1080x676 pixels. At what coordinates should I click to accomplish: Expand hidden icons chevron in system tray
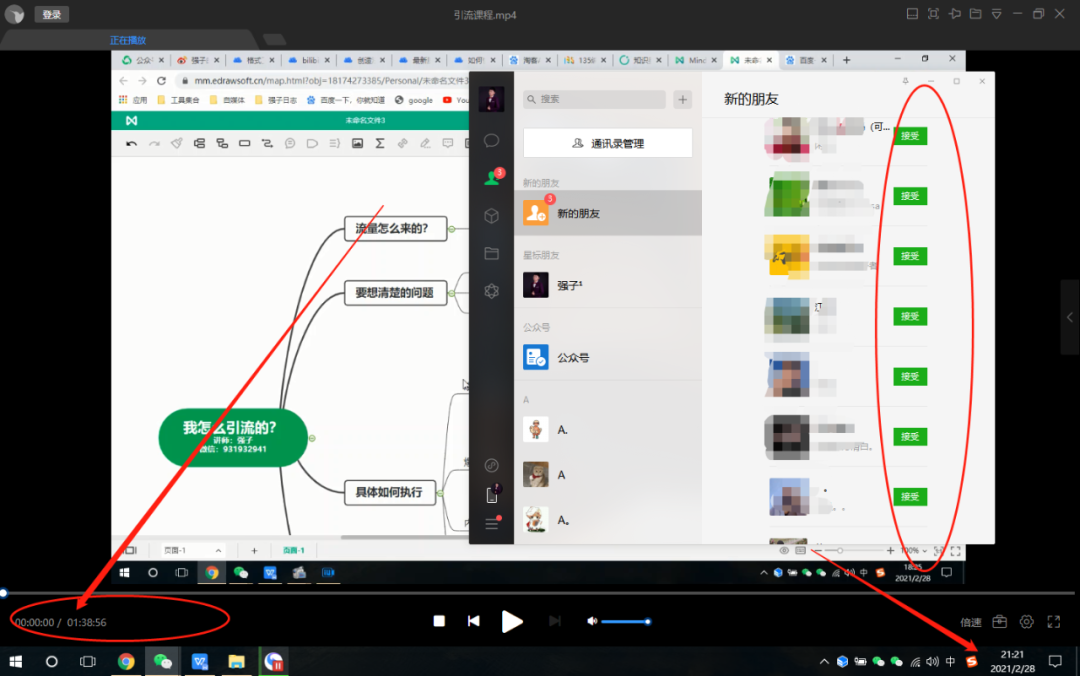click(824, 661)
